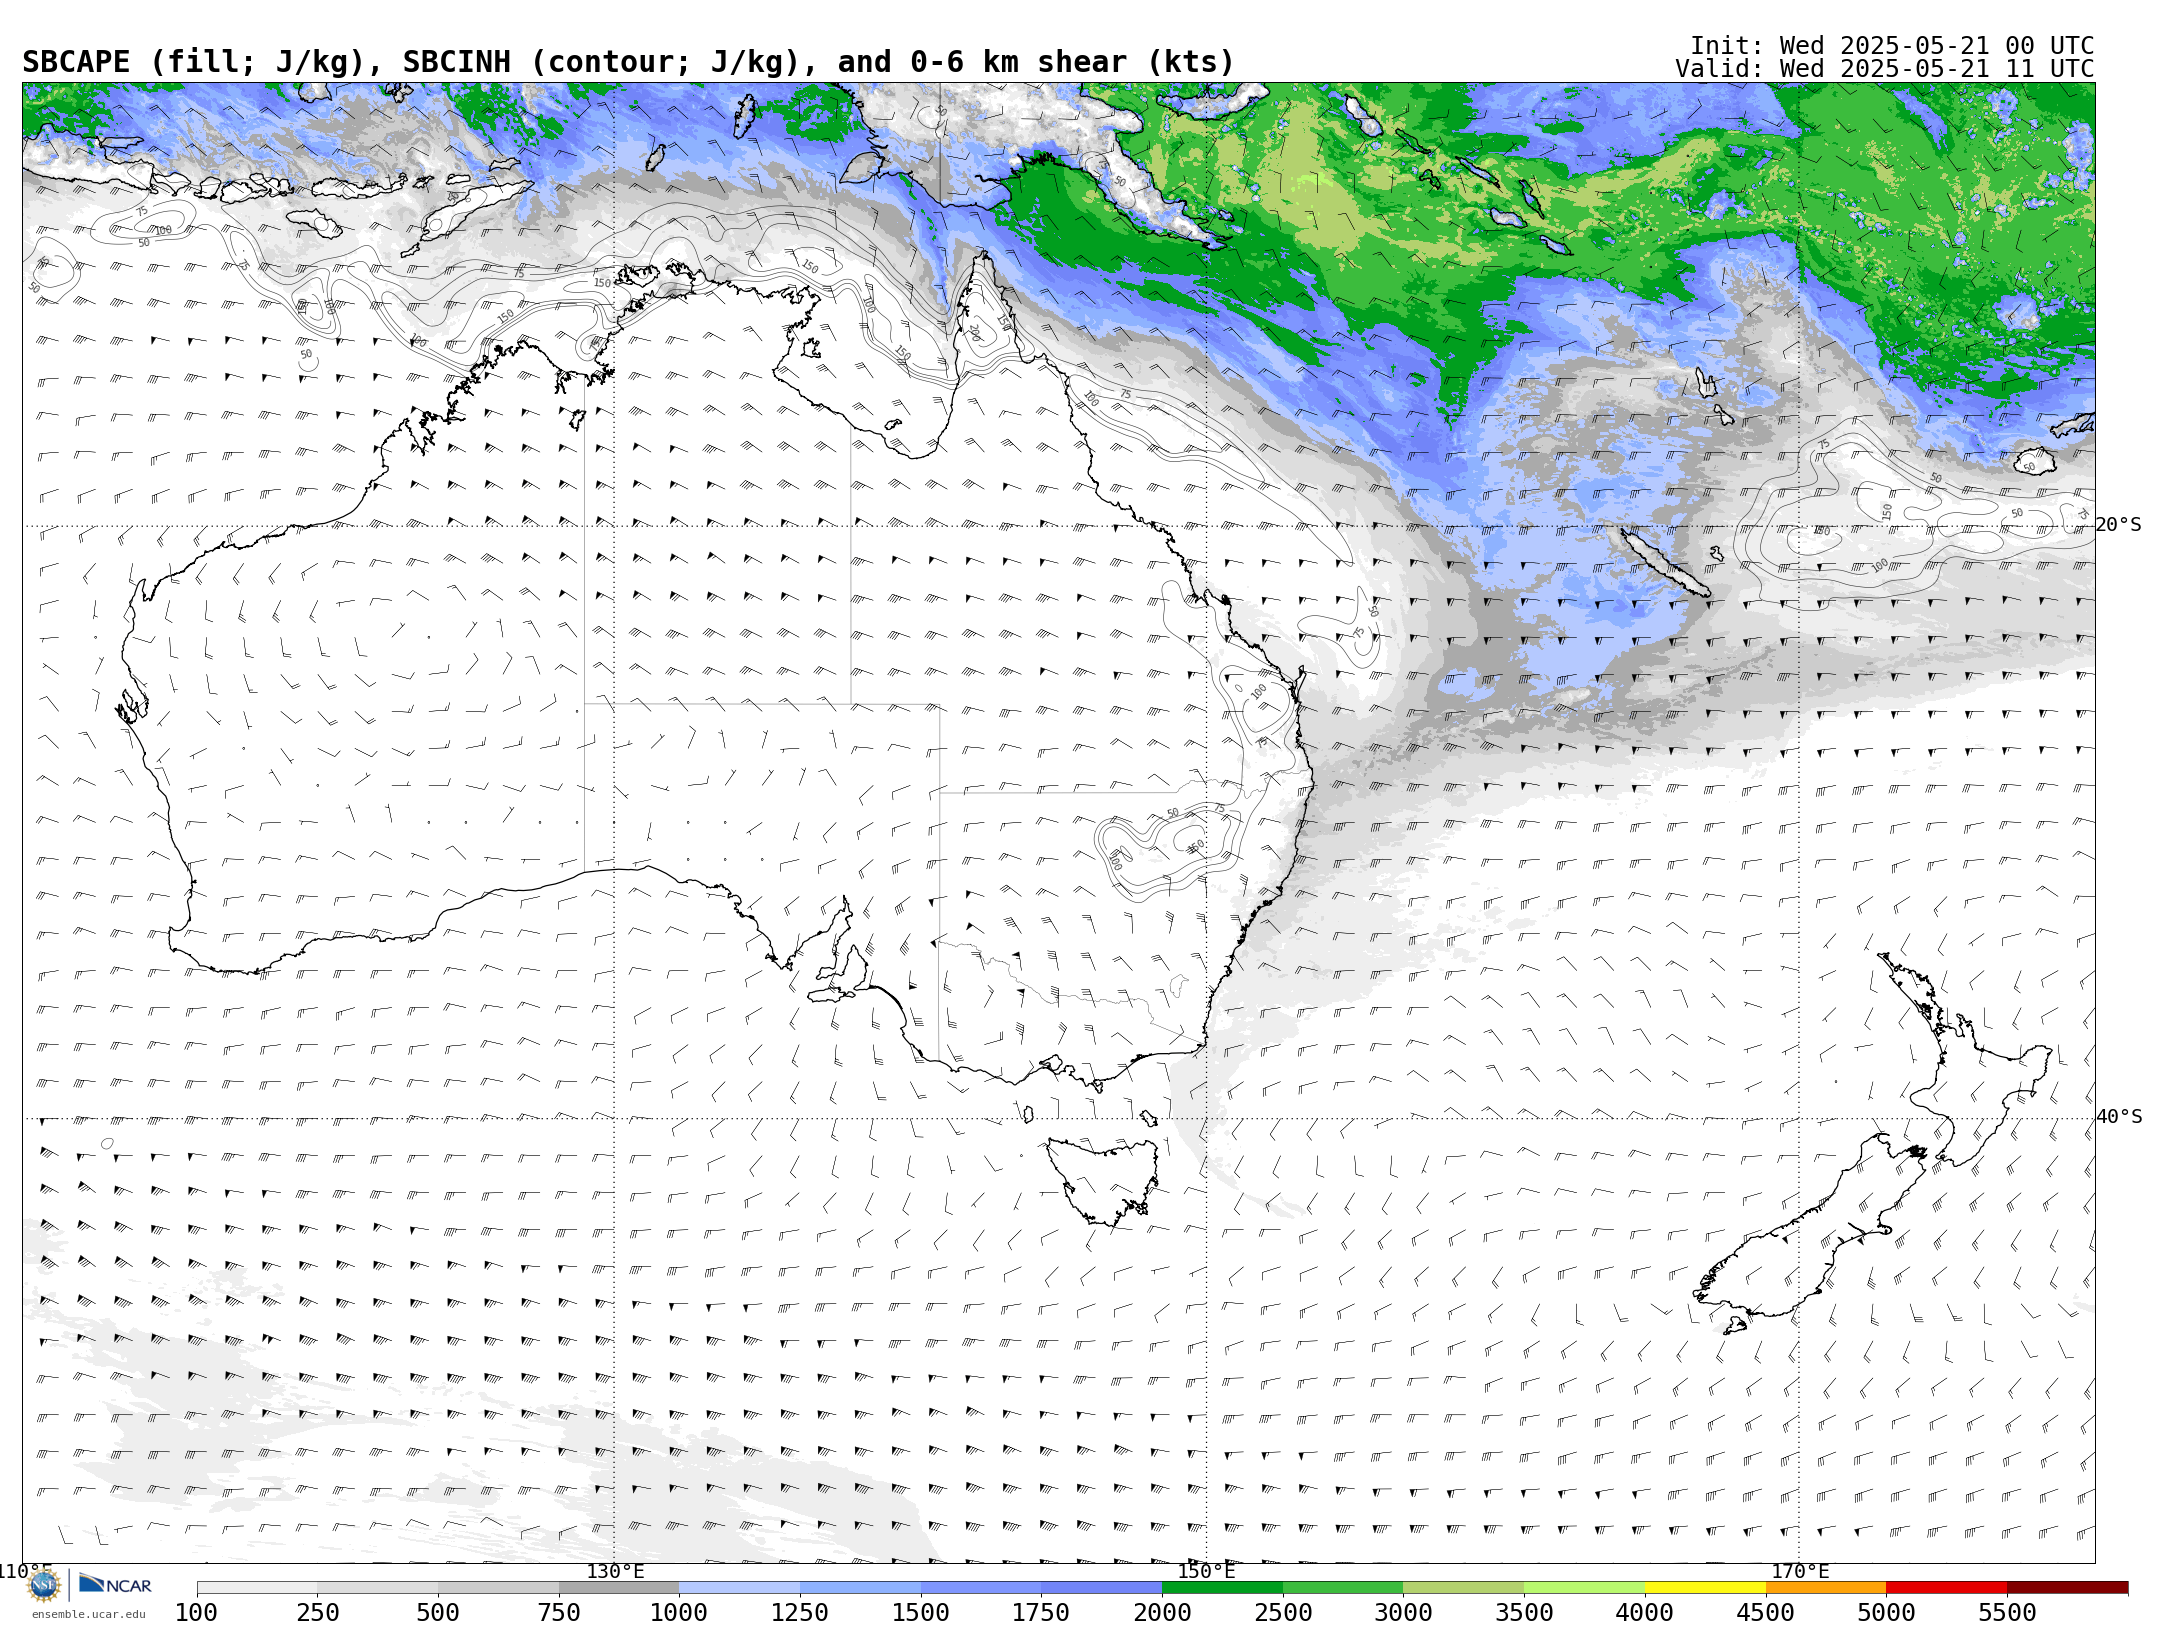
Task: Click the 20°S latitude label
Action: click(x=2119, y=525)
